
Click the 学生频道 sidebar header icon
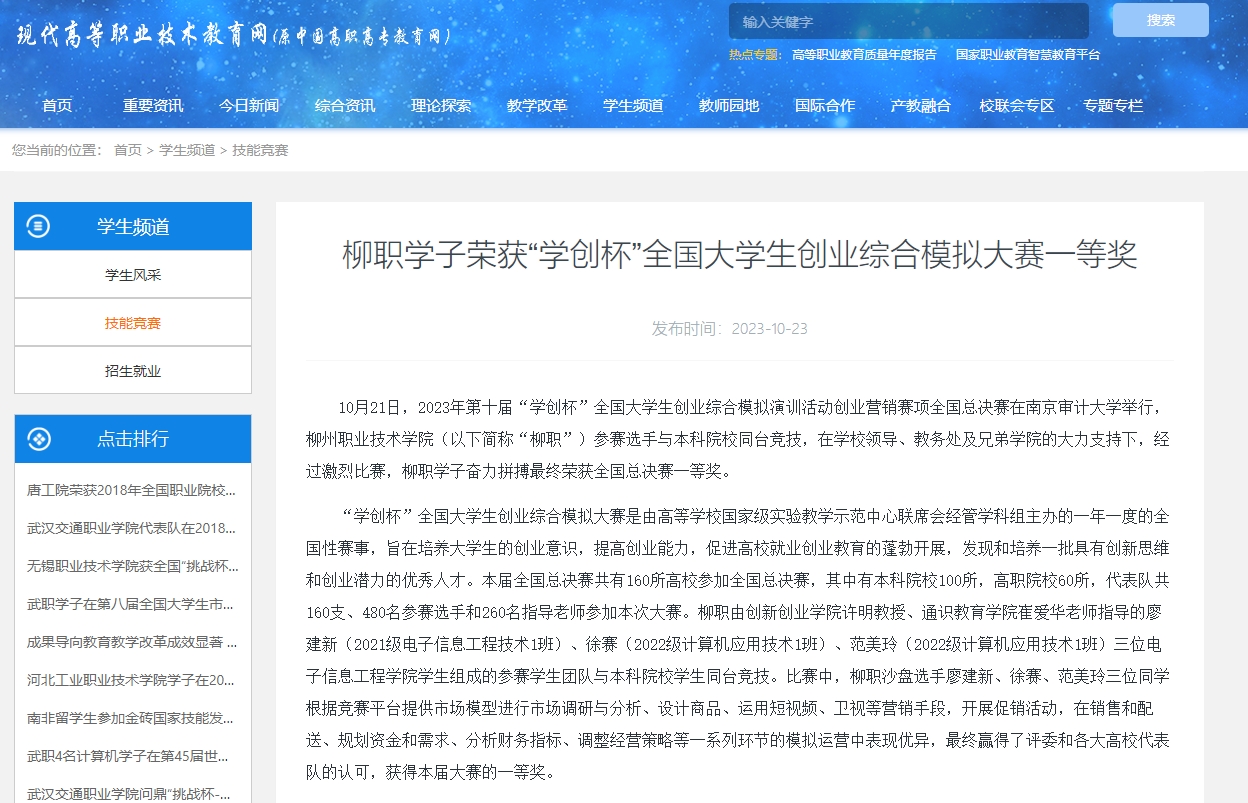tap(38, 227)
